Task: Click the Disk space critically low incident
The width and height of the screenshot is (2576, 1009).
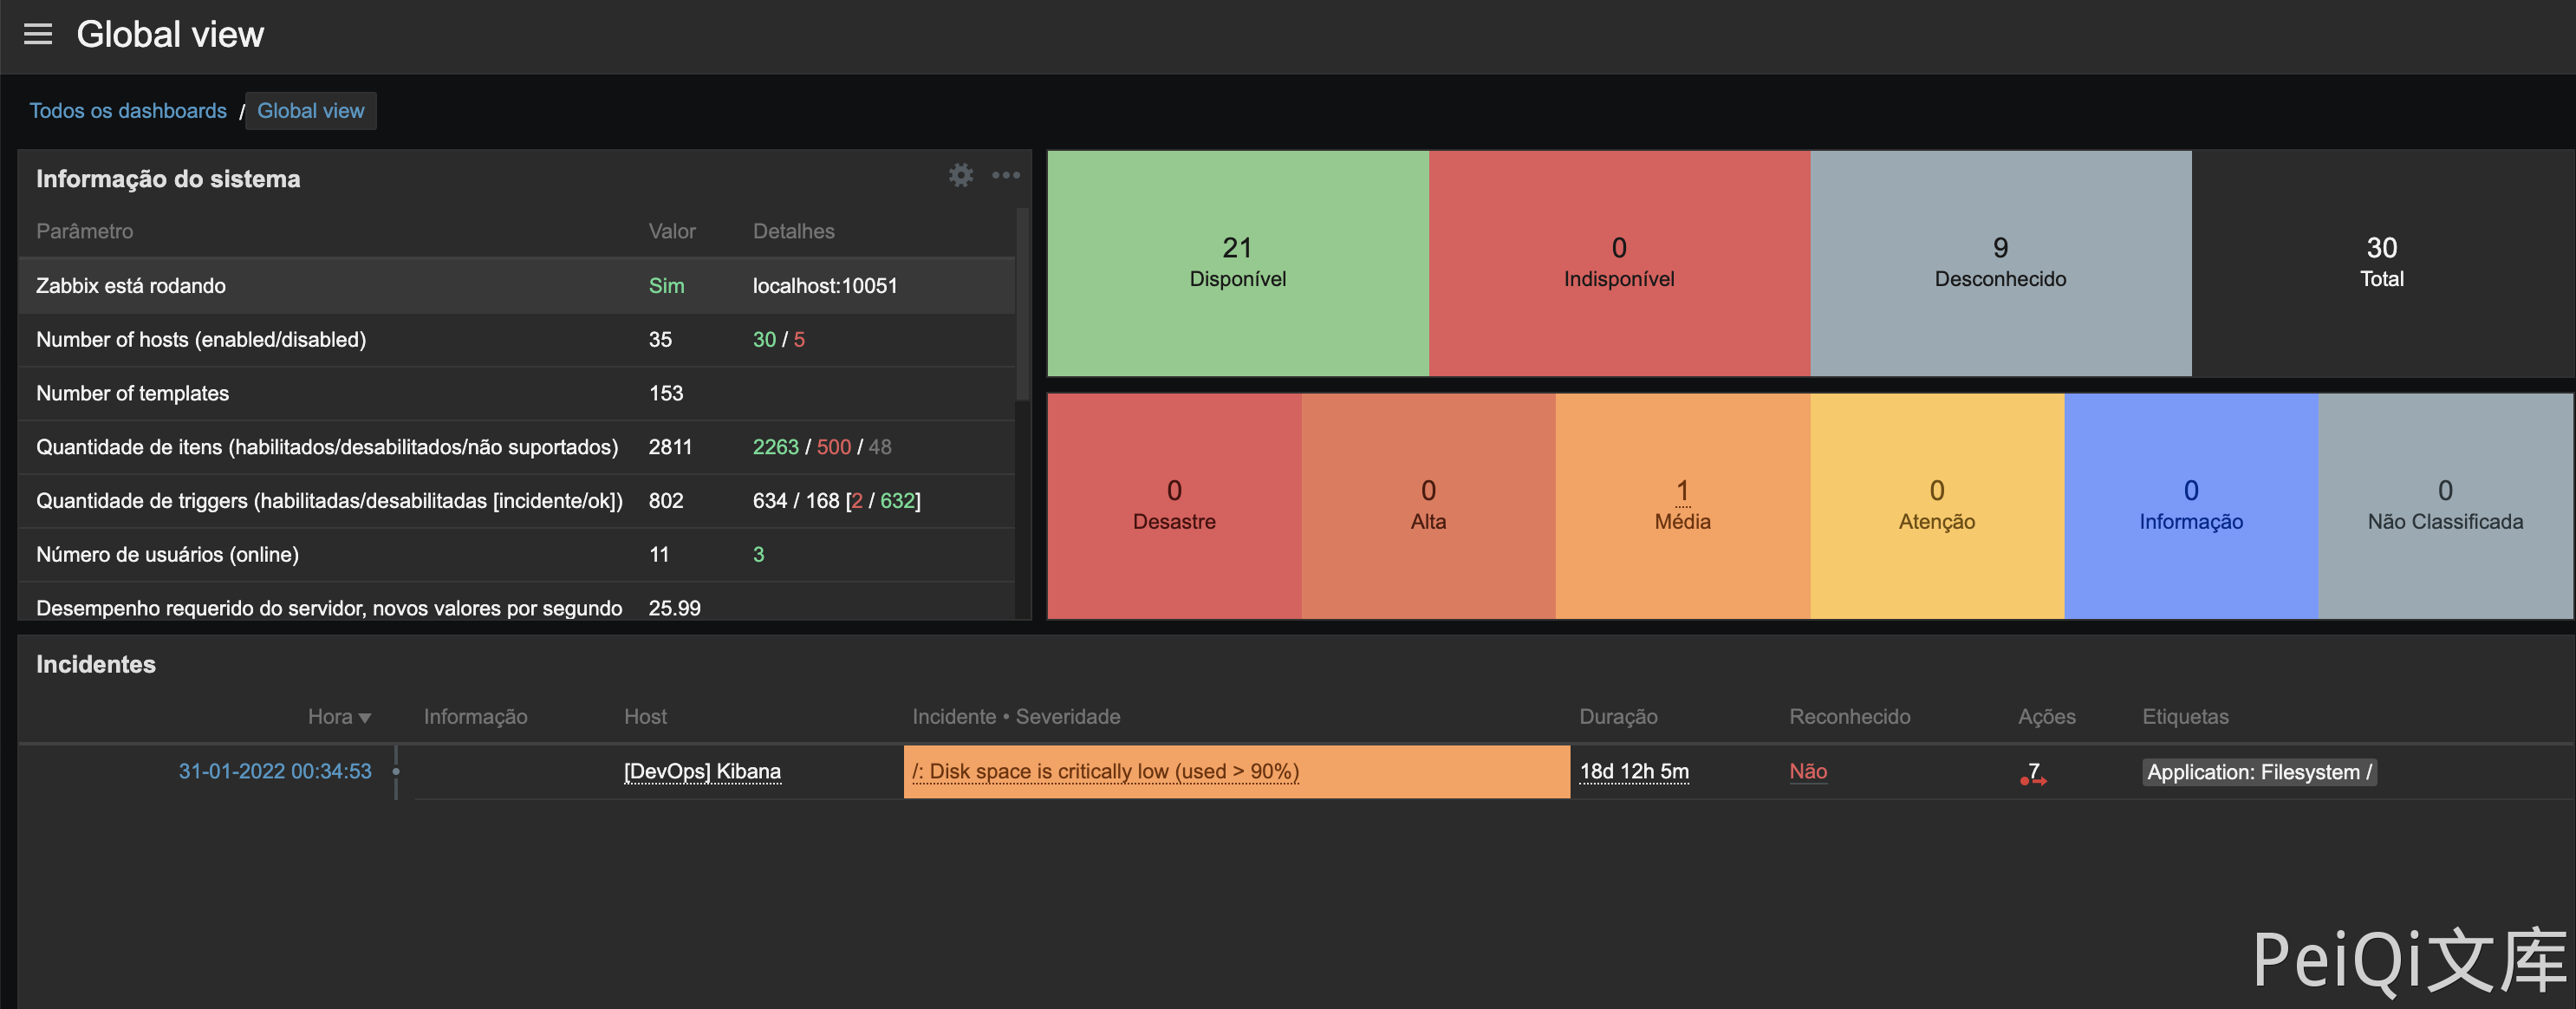Action: pyautogui.click(x=1104, y=772)
